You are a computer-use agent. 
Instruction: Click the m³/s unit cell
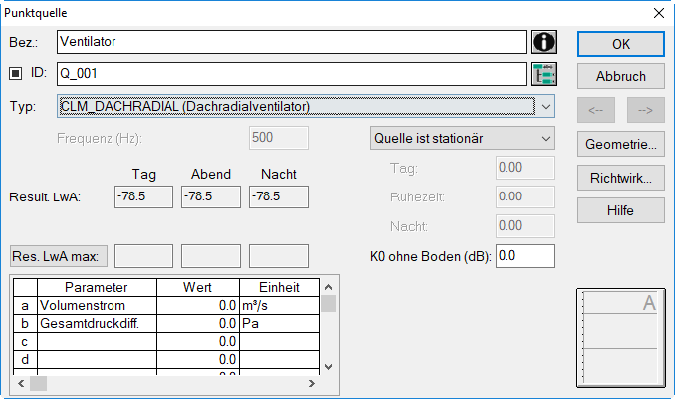[x=279, y=306]
